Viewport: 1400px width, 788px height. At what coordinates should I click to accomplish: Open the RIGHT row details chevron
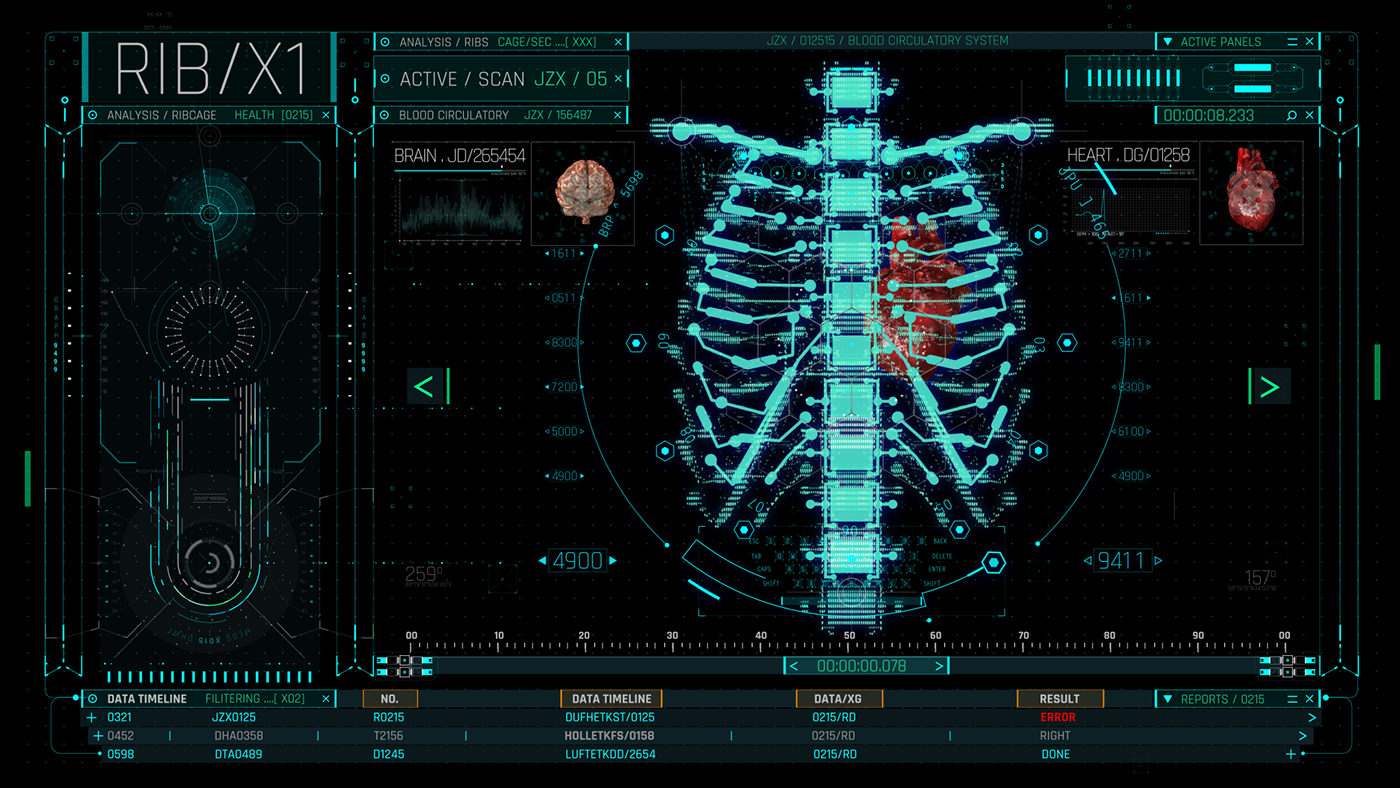point(1302,736)
